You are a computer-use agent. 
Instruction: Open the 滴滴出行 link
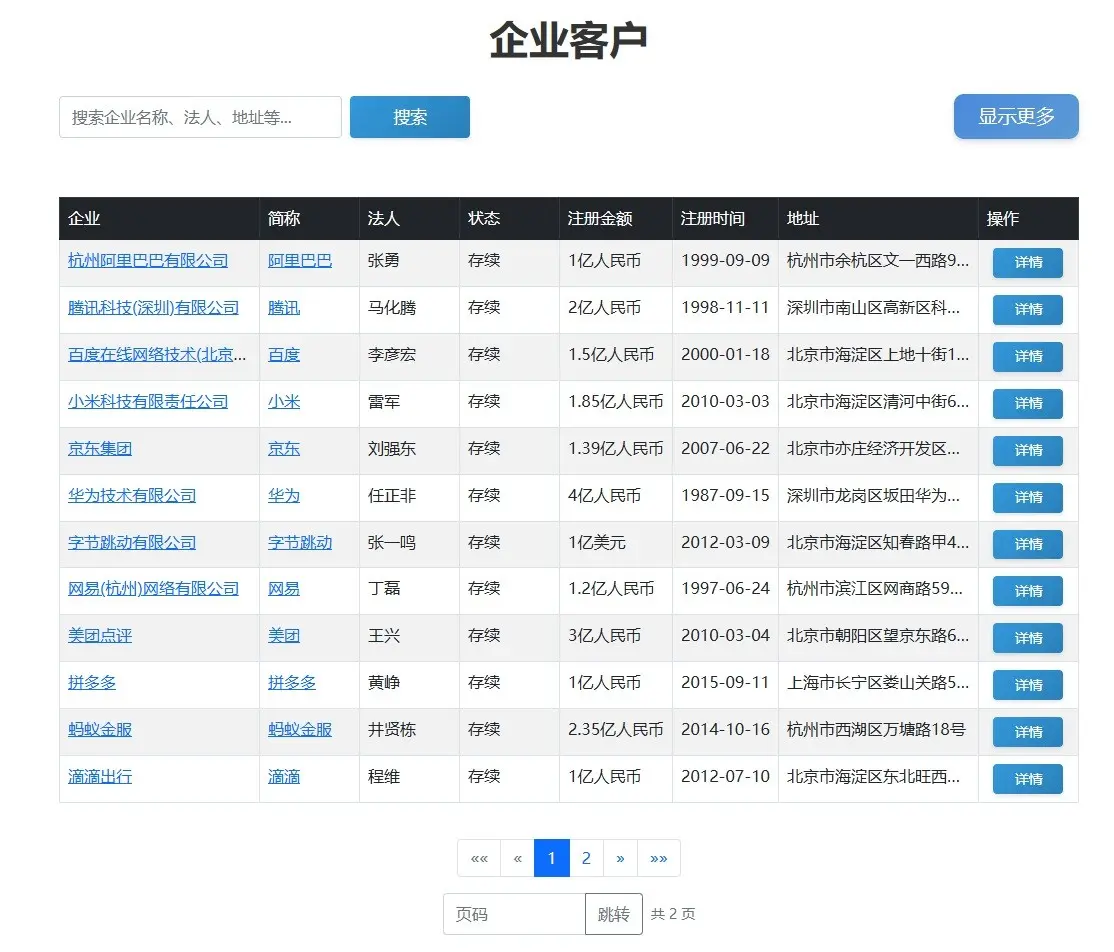pos(100,777)
